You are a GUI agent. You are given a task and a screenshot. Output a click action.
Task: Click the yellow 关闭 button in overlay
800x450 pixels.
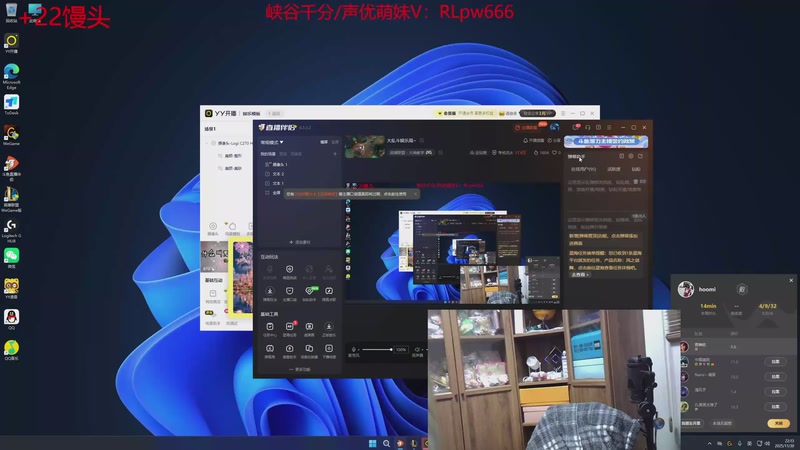[x=779, y=423]
